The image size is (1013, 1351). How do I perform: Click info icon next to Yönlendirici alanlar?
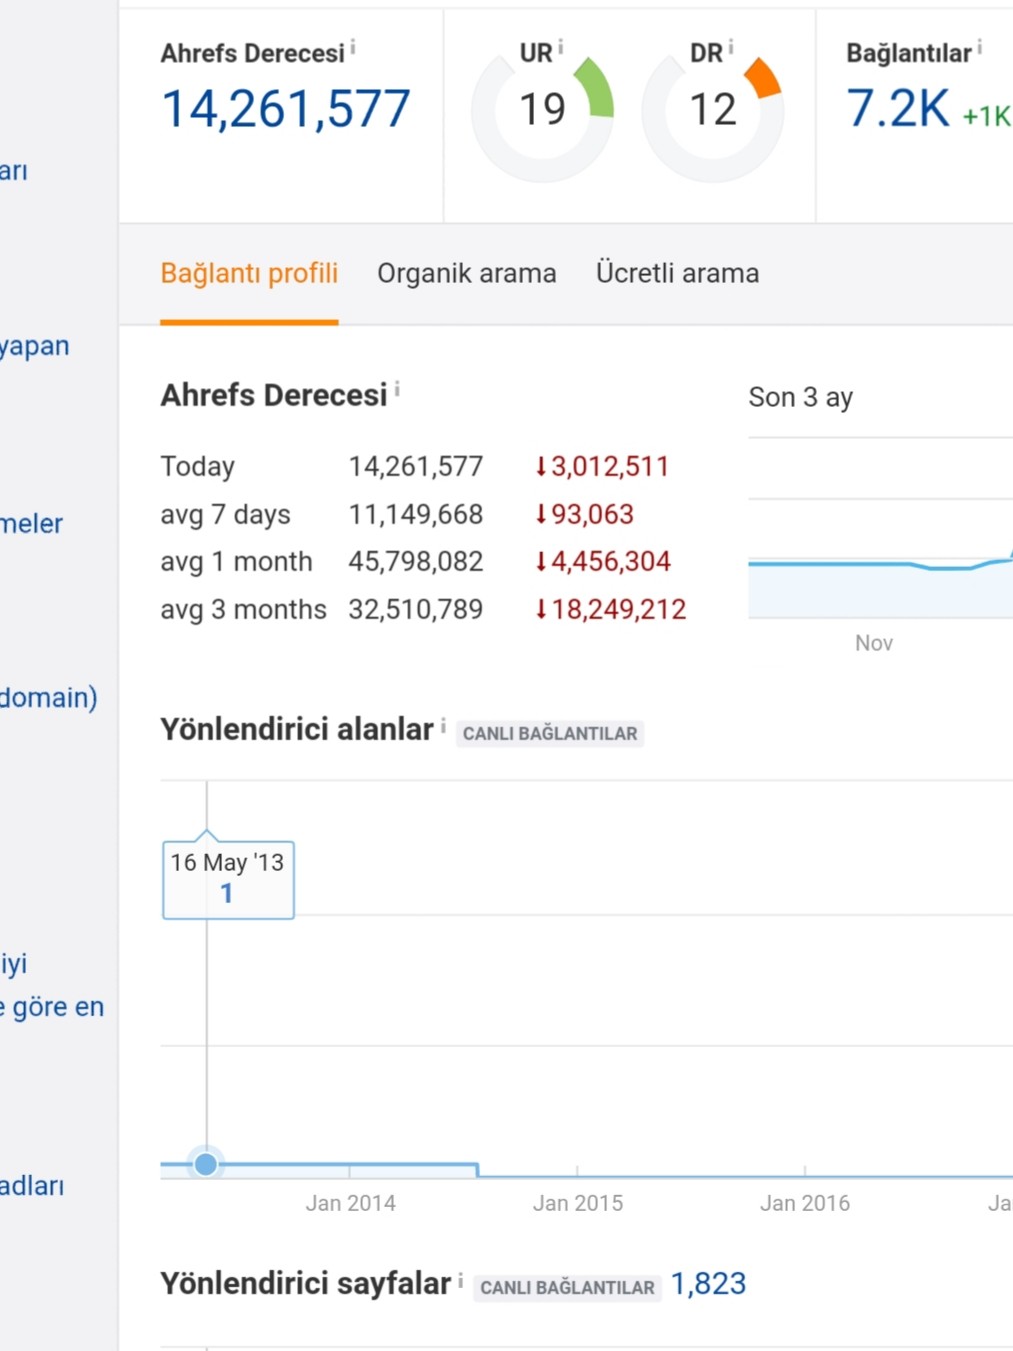click(443, 725)
